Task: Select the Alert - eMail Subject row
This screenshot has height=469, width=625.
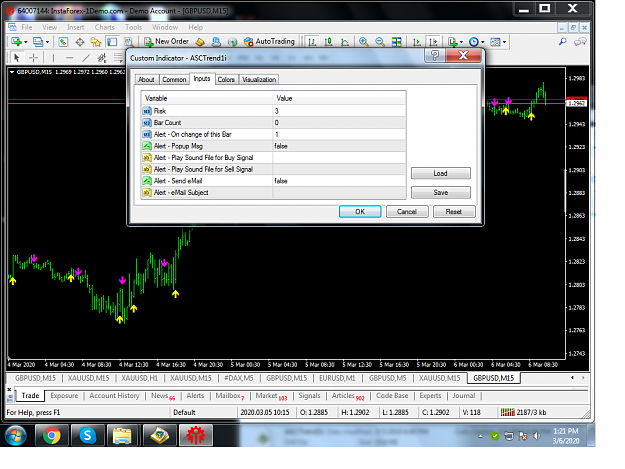Action: (x=273, y=192)
